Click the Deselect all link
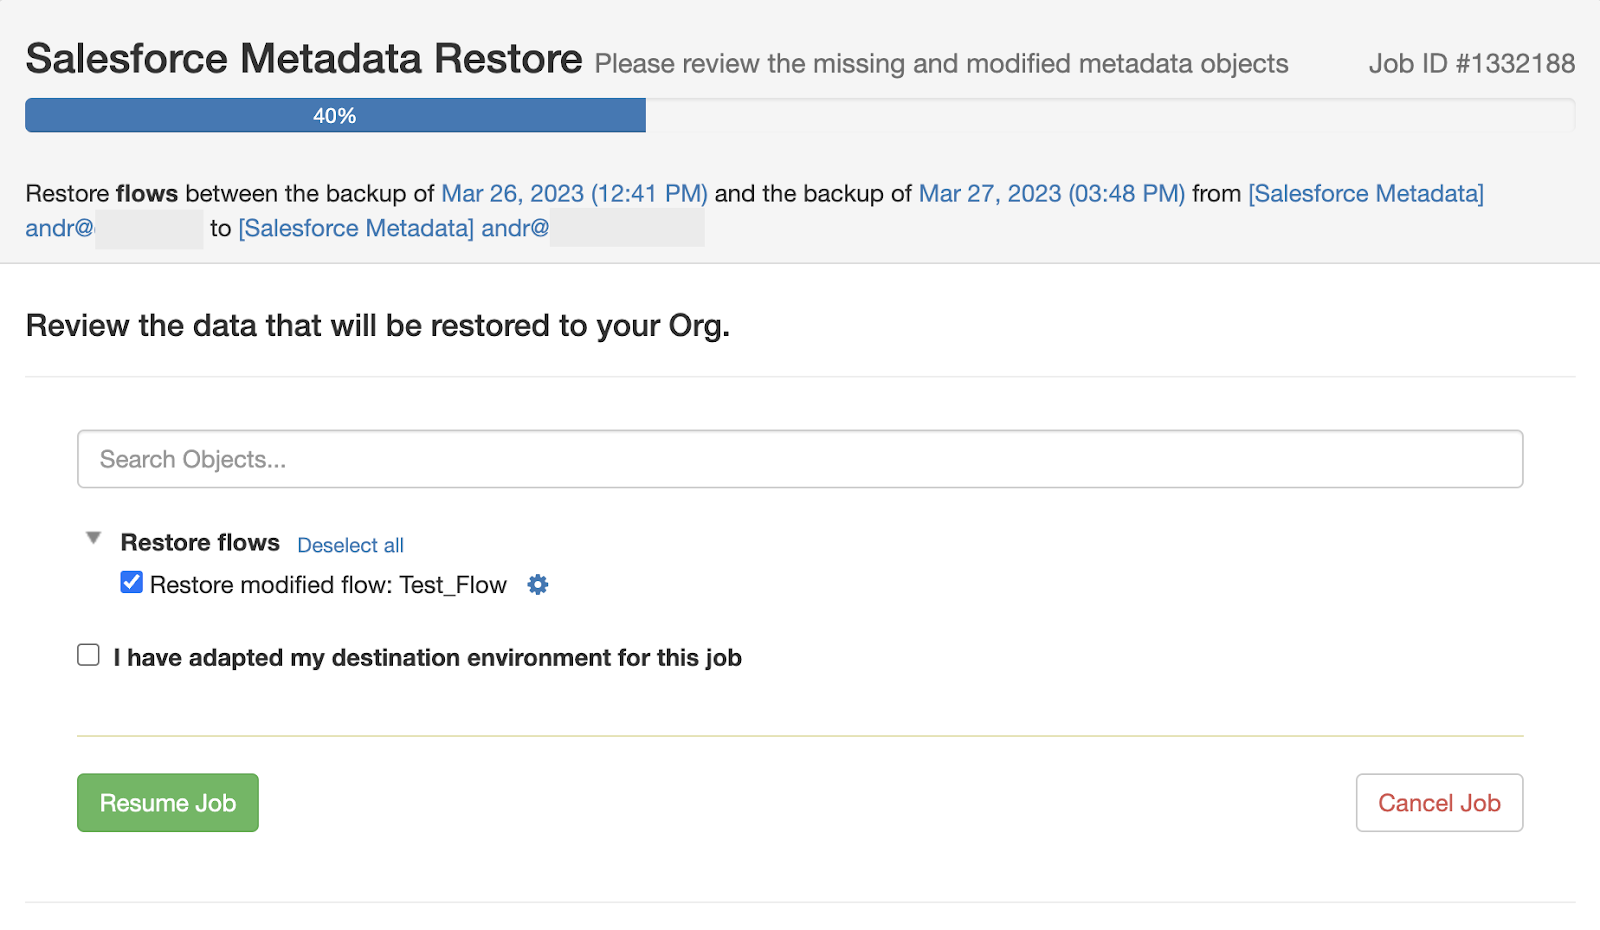 tap(350, 545)
